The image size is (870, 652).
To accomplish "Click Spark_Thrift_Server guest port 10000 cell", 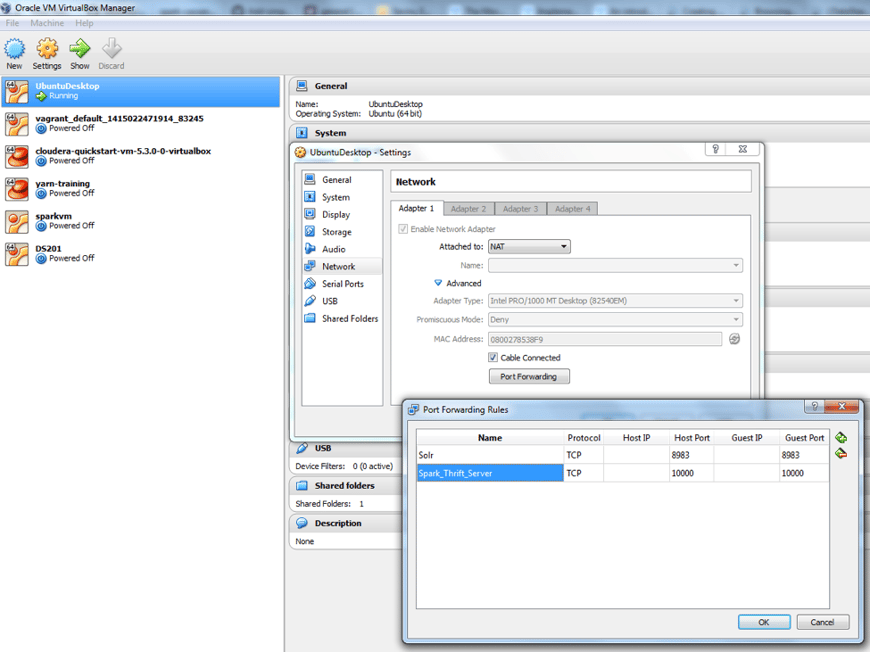I will 805,473.
